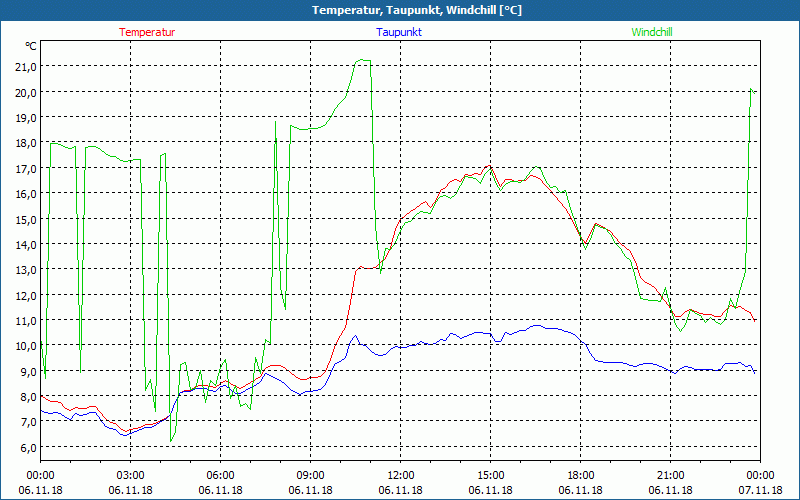Click the 8,0 y-axis label
The image size is (800, 500).
click(29, 396)
